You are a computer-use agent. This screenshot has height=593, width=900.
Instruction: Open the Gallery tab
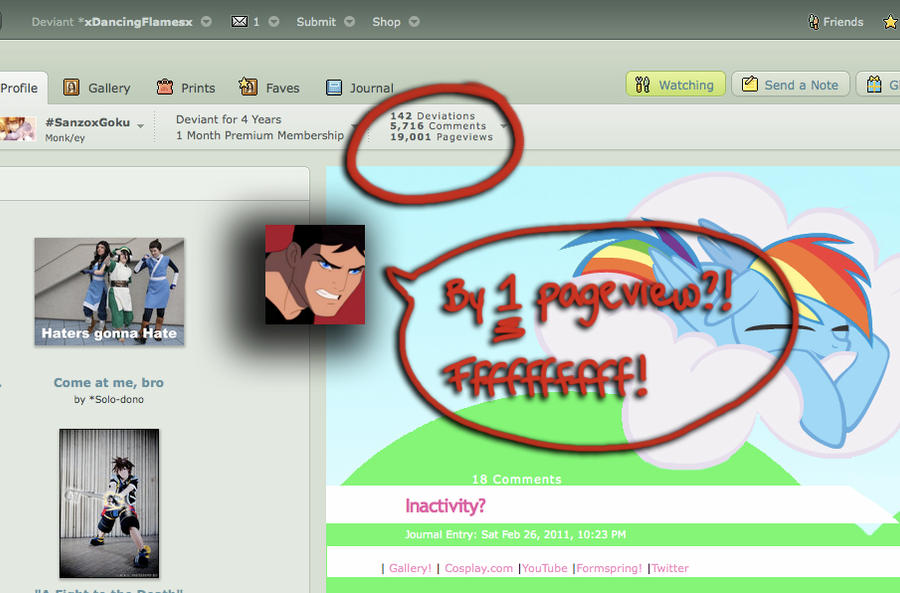point(96,88)
